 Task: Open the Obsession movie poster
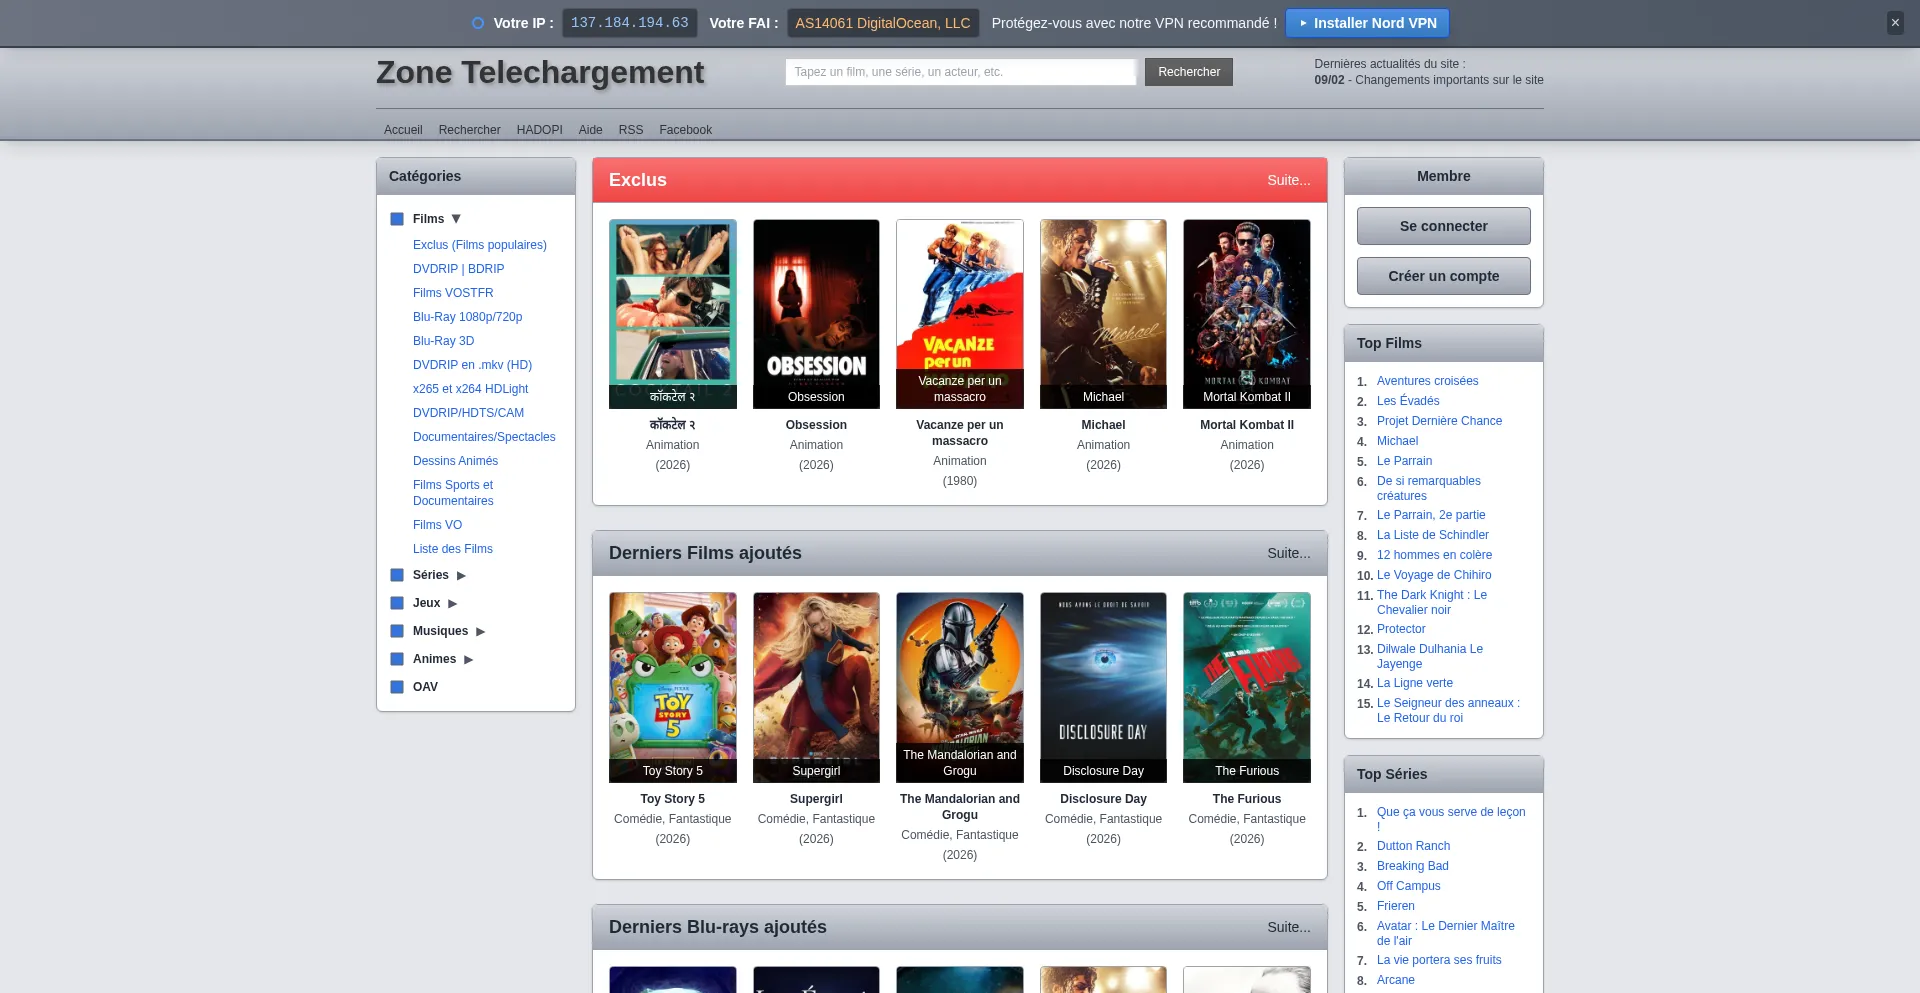click(x=816, y=314)
